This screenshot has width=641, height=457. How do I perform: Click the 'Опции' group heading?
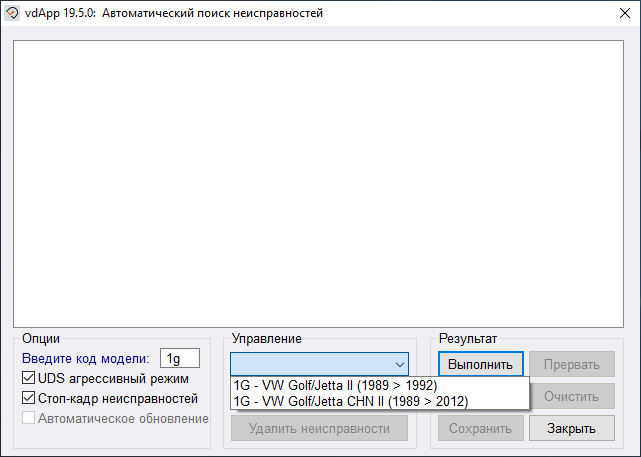[41, 339]
